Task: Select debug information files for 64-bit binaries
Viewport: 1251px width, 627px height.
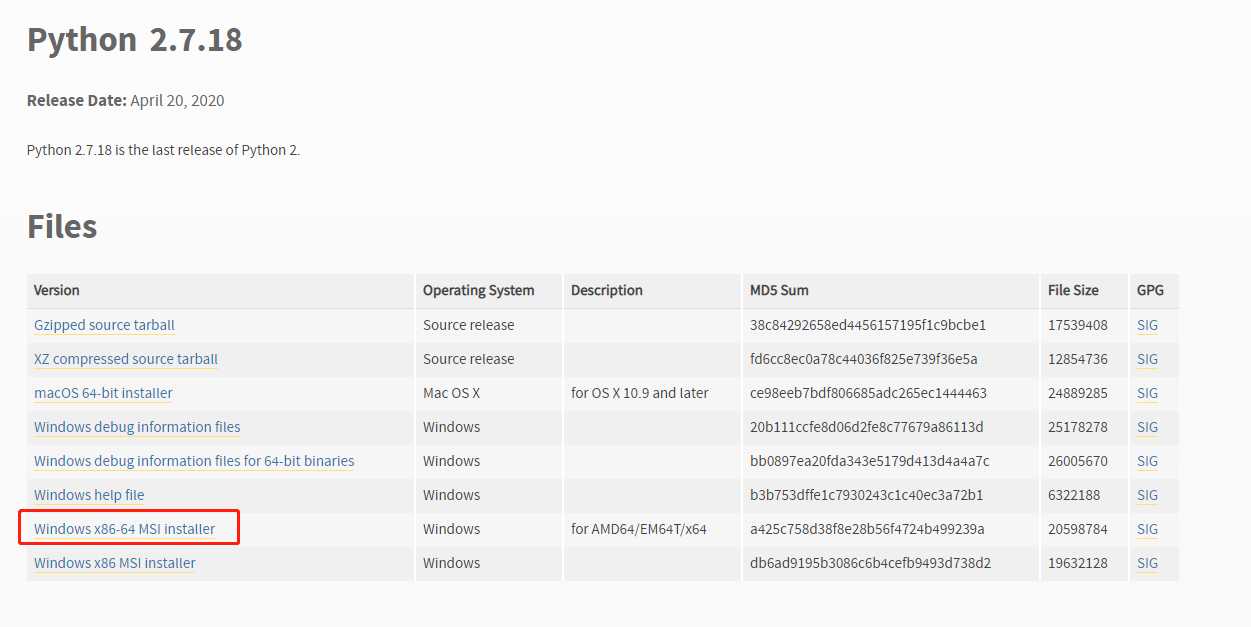Action: [x=194, y=461]
